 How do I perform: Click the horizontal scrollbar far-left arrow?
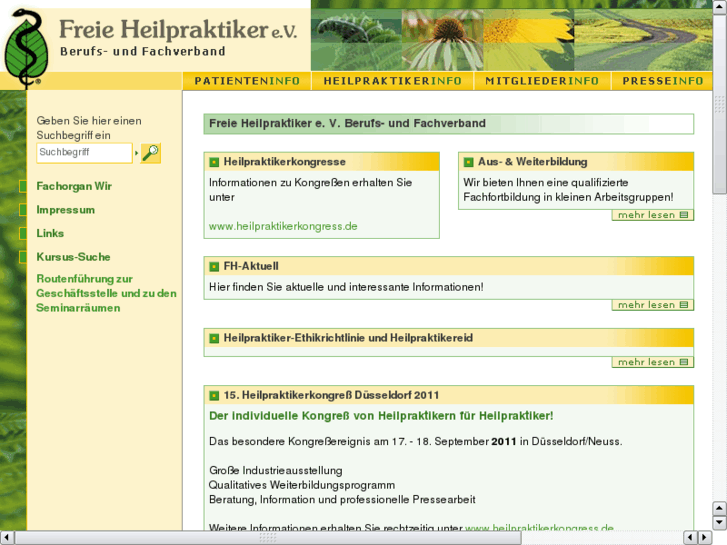7,538
